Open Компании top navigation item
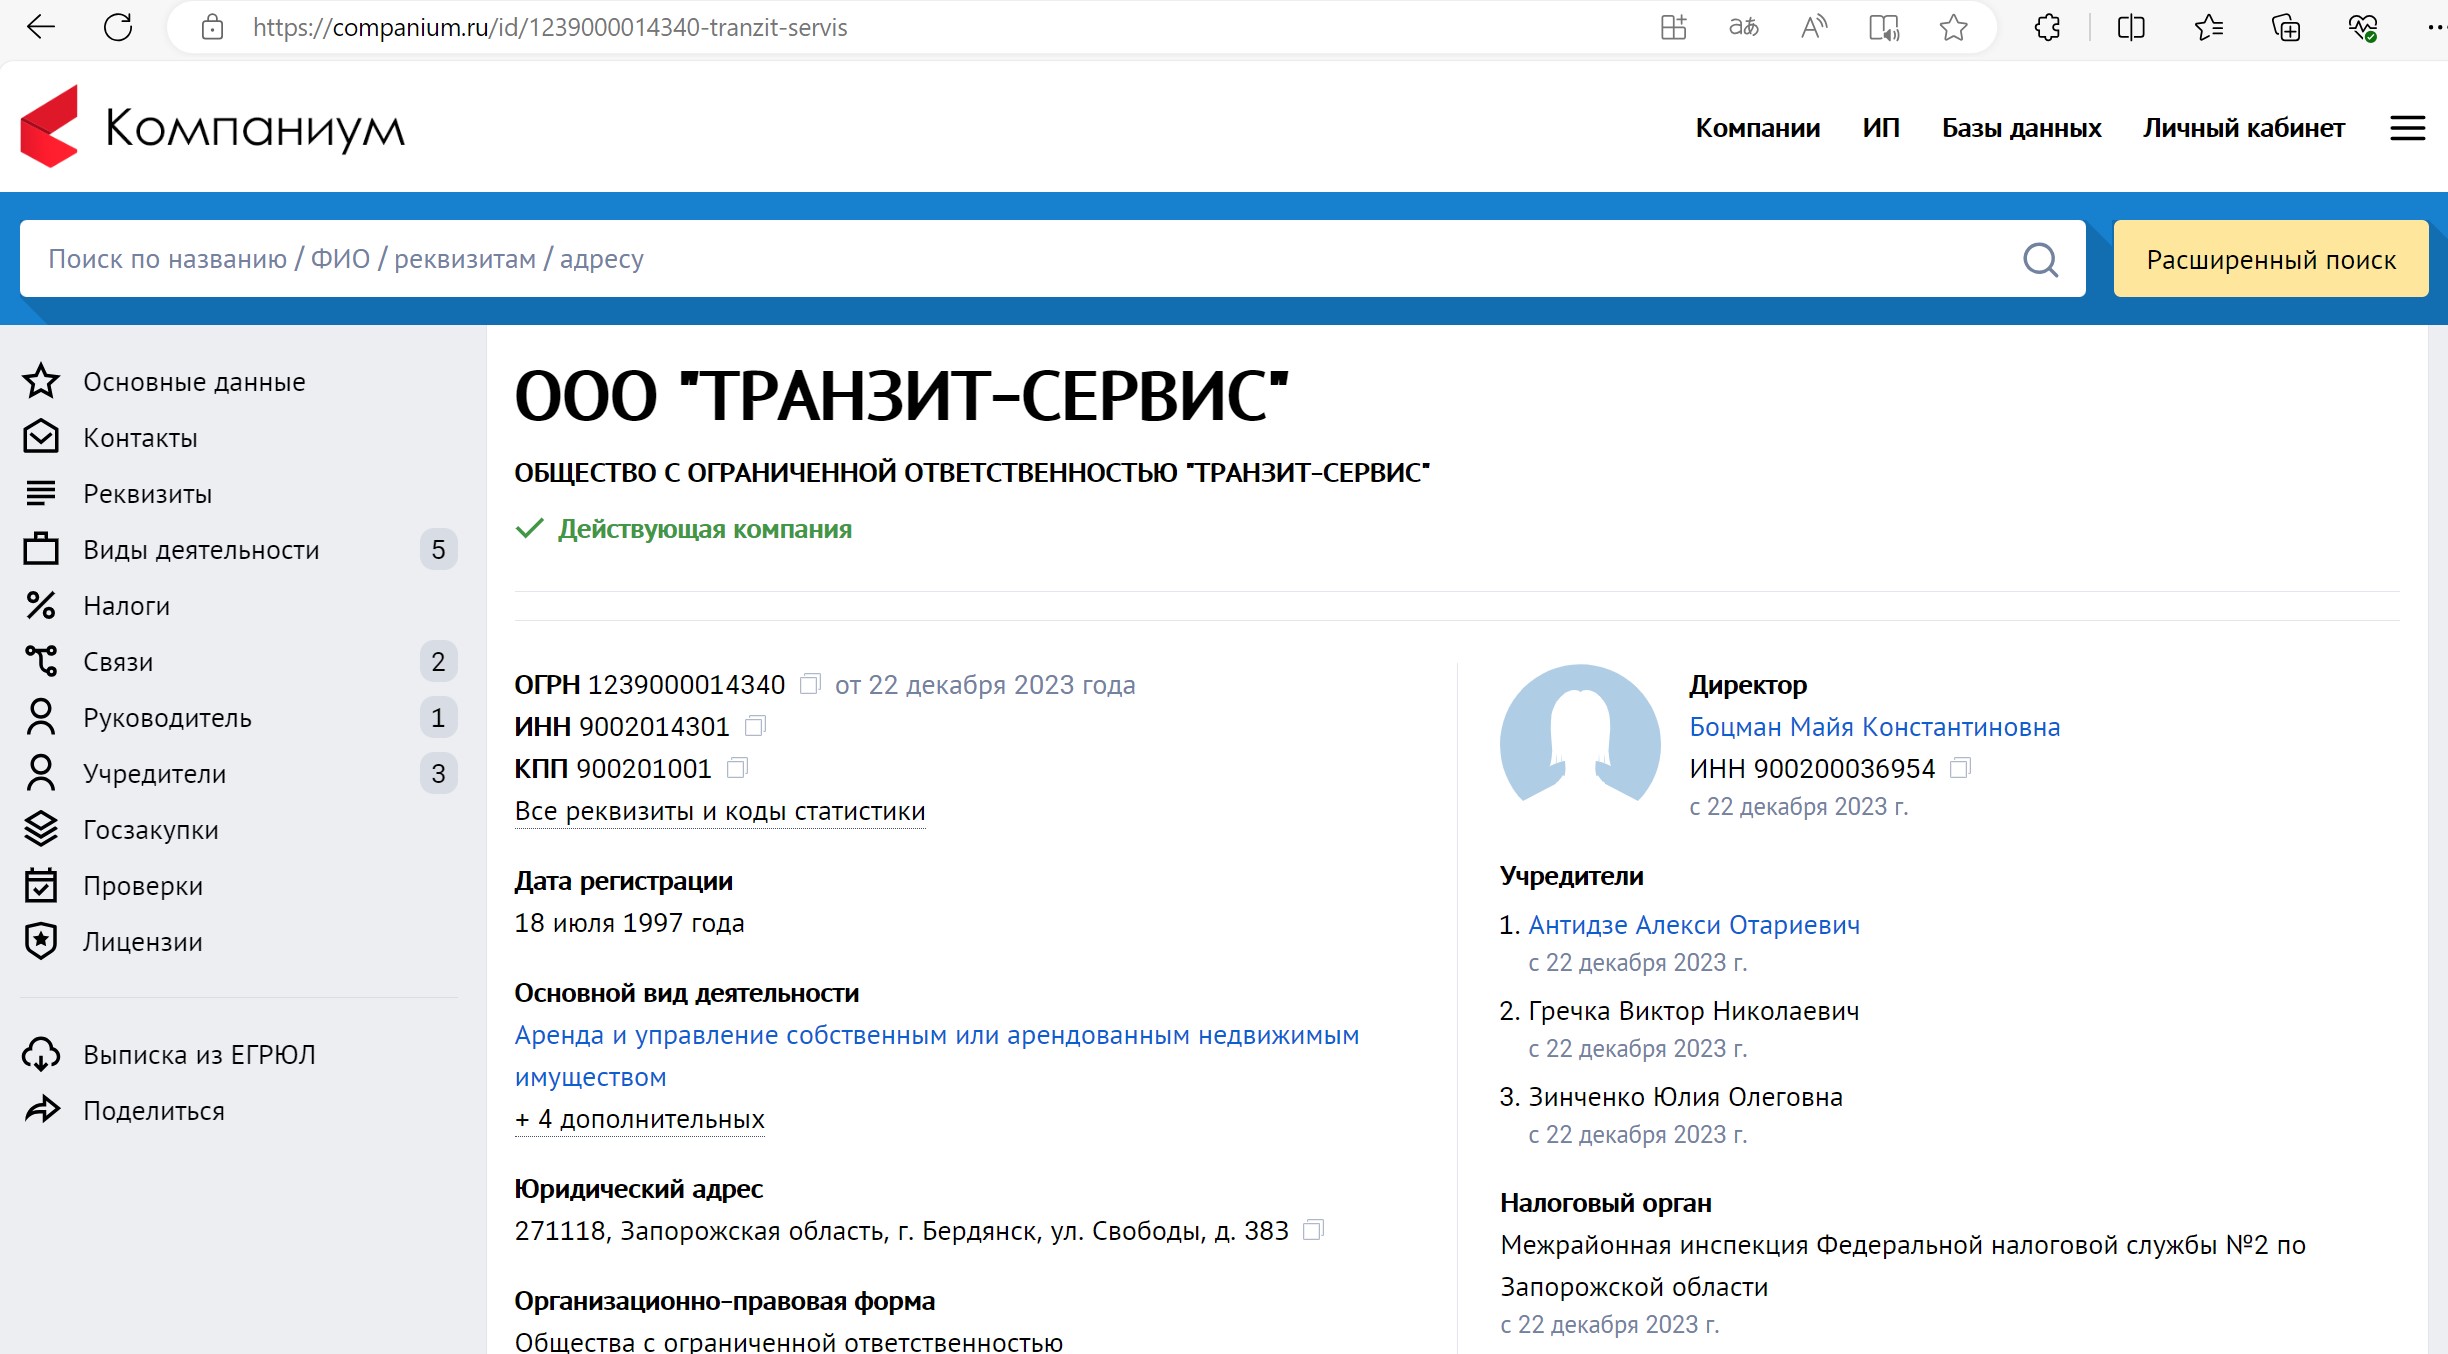2448x1354 pixels. (x=1757, y=128)
